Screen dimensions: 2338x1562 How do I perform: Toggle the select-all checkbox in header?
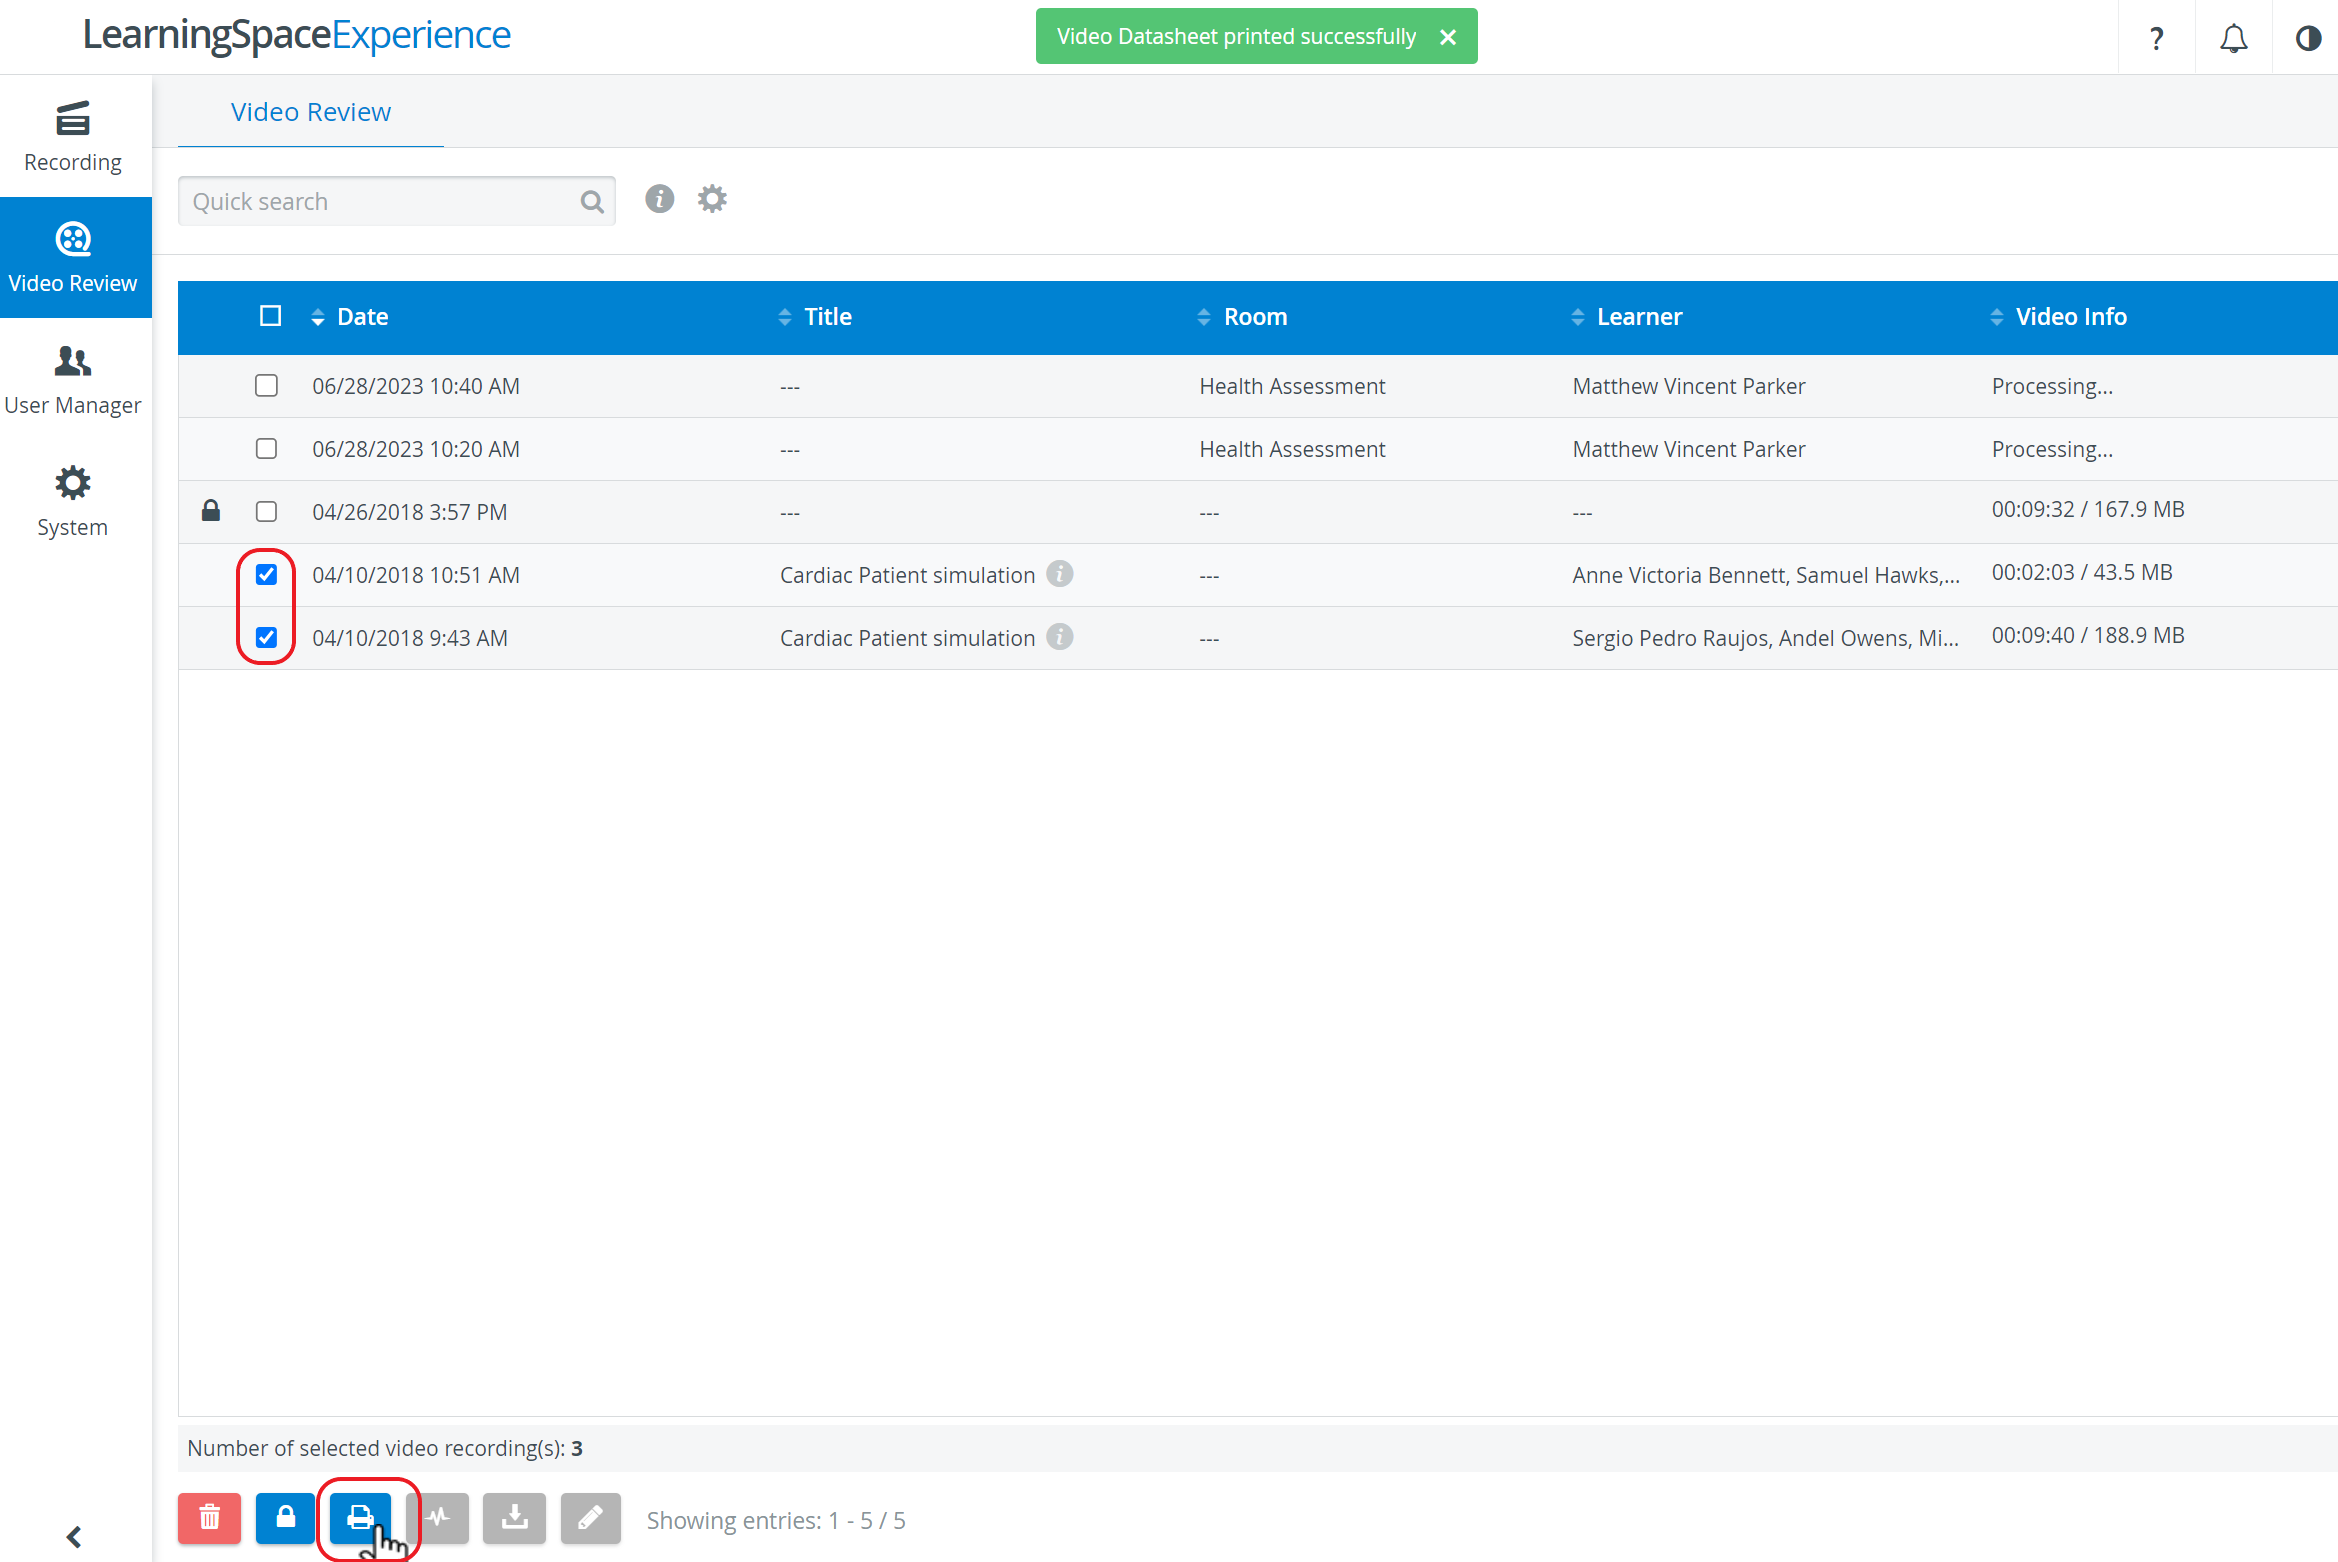pos(270,316)
